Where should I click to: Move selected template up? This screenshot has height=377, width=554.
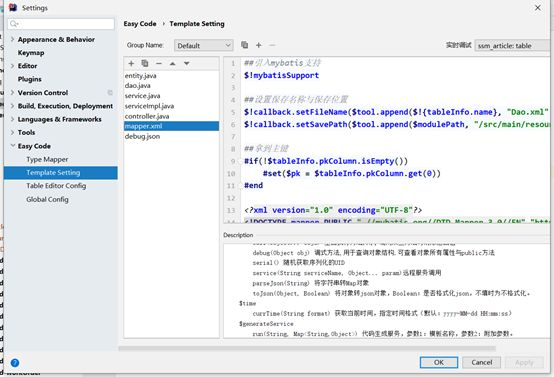pos(172,64)
